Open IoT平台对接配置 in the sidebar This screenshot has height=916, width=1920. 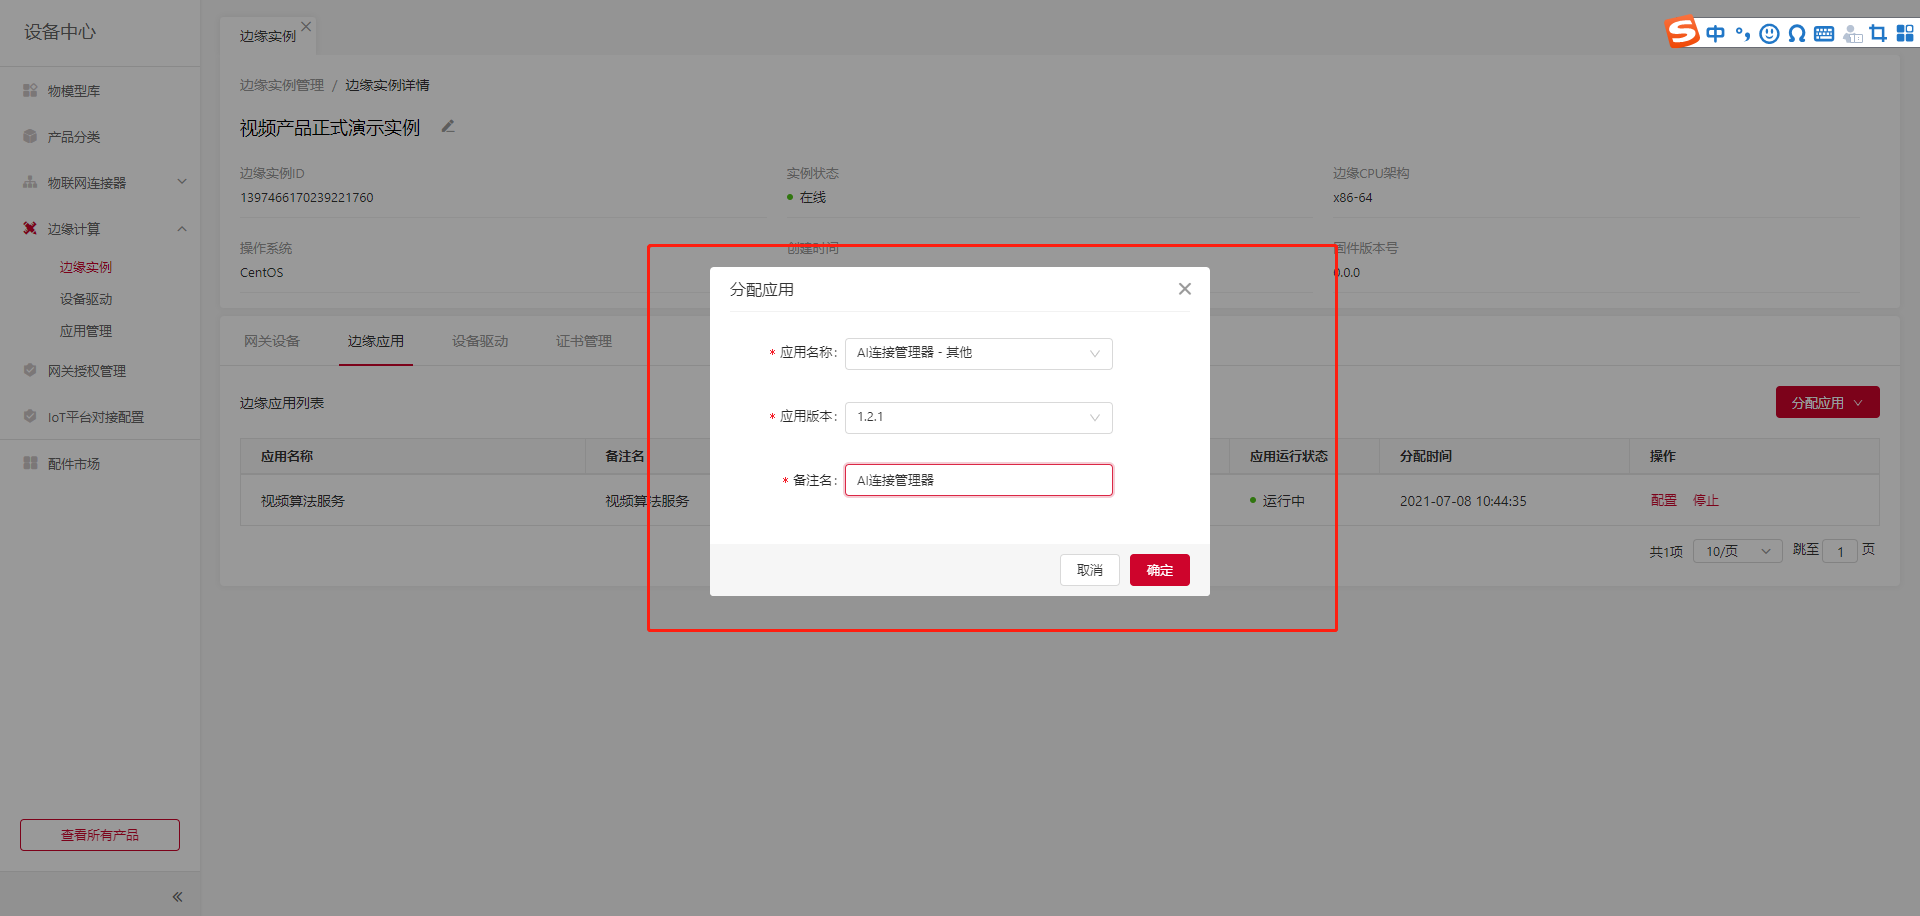tap(95, 417)
